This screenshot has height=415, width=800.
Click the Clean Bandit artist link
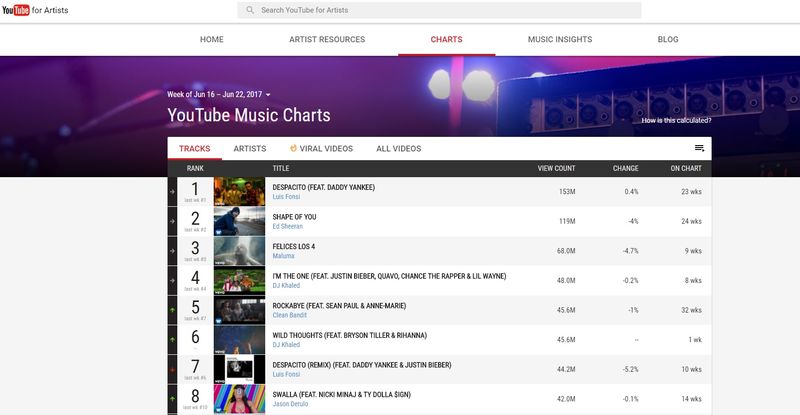pyautogui.click(x=289, y=315)
